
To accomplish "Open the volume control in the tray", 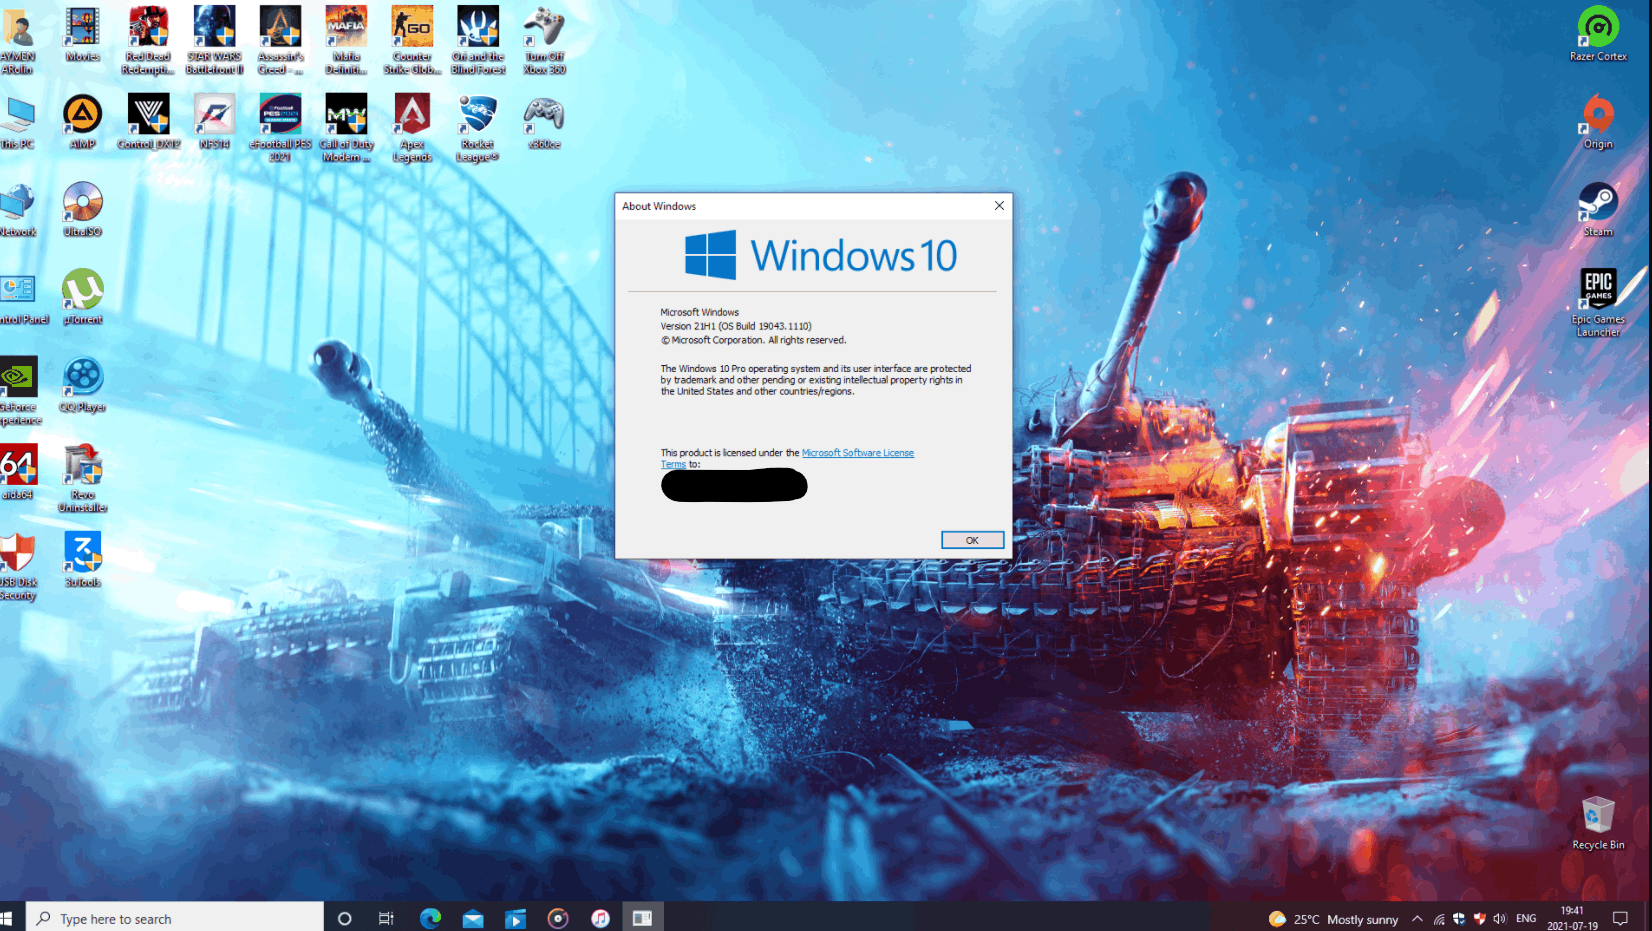I will tap(1499, 919).
